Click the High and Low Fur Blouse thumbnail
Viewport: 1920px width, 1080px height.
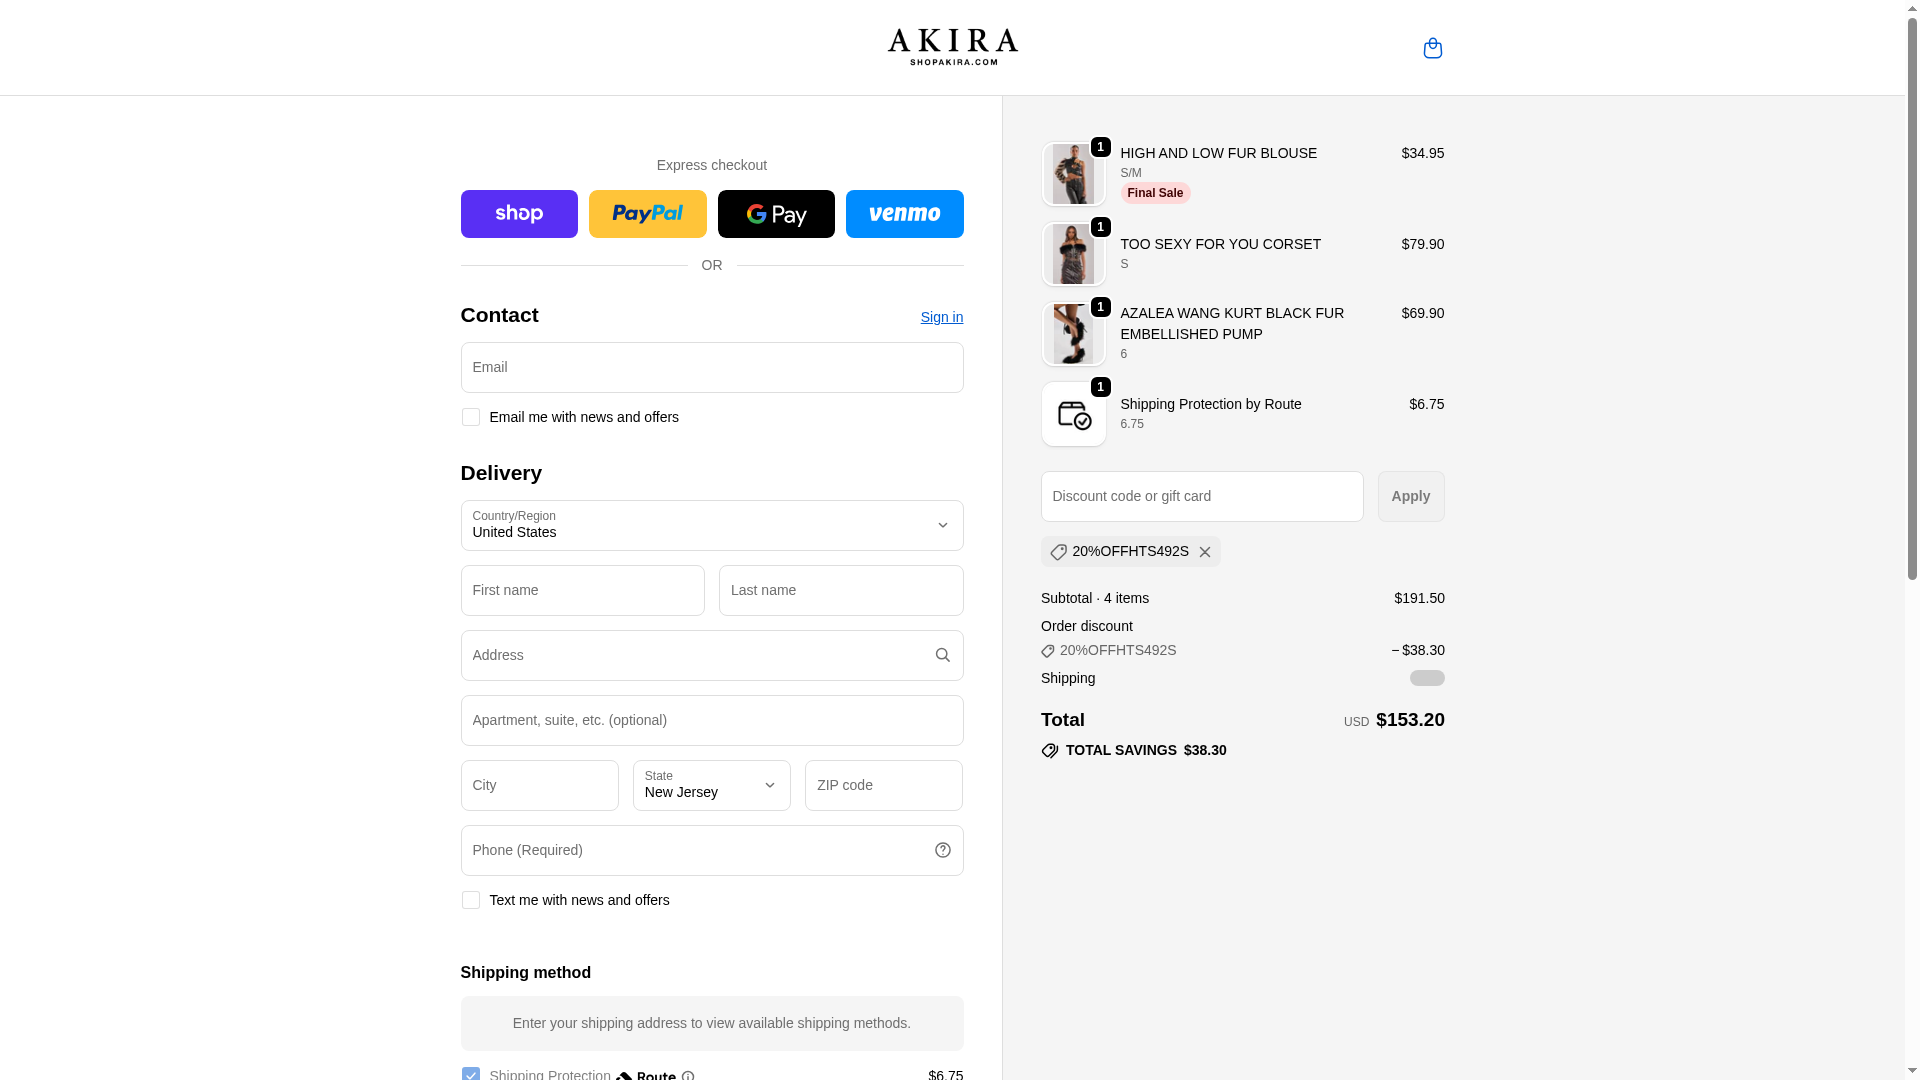click(x=1074, y=174)
